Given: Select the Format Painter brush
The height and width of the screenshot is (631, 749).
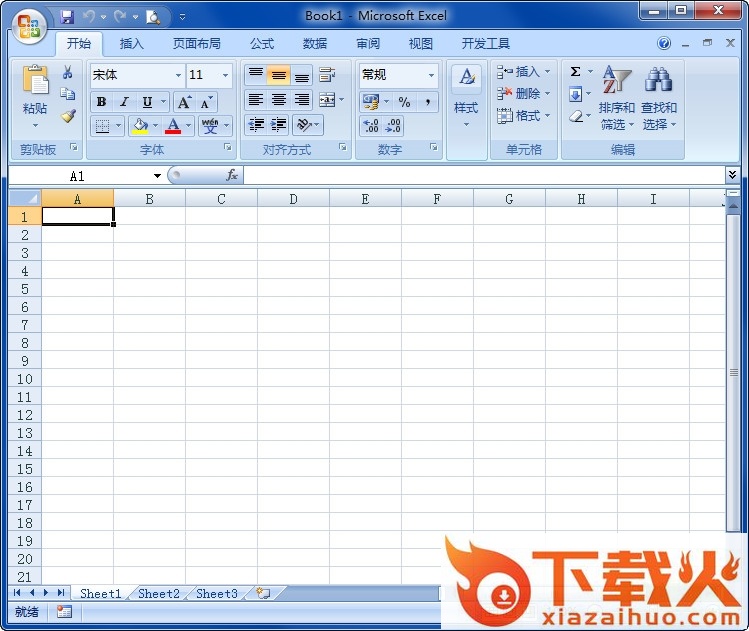Looking at the screenshot, I should [68, 116].
